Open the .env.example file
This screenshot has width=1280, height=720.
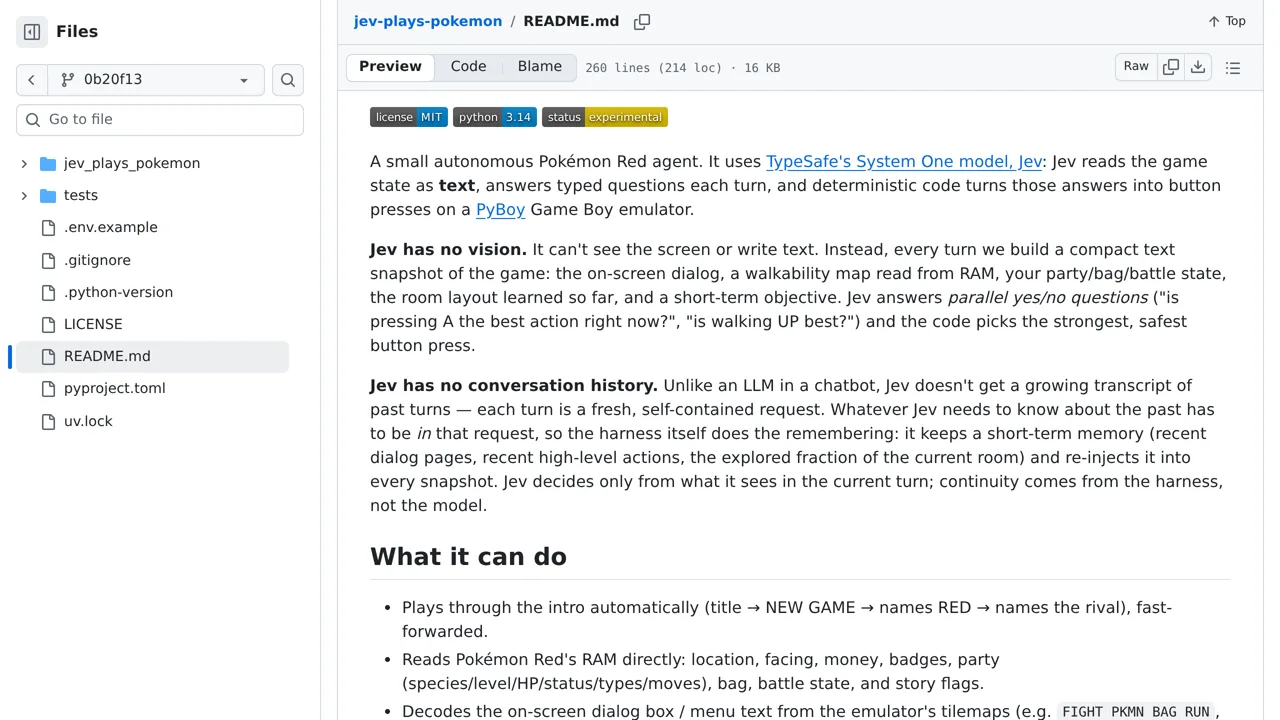click(x=111, y=227)
